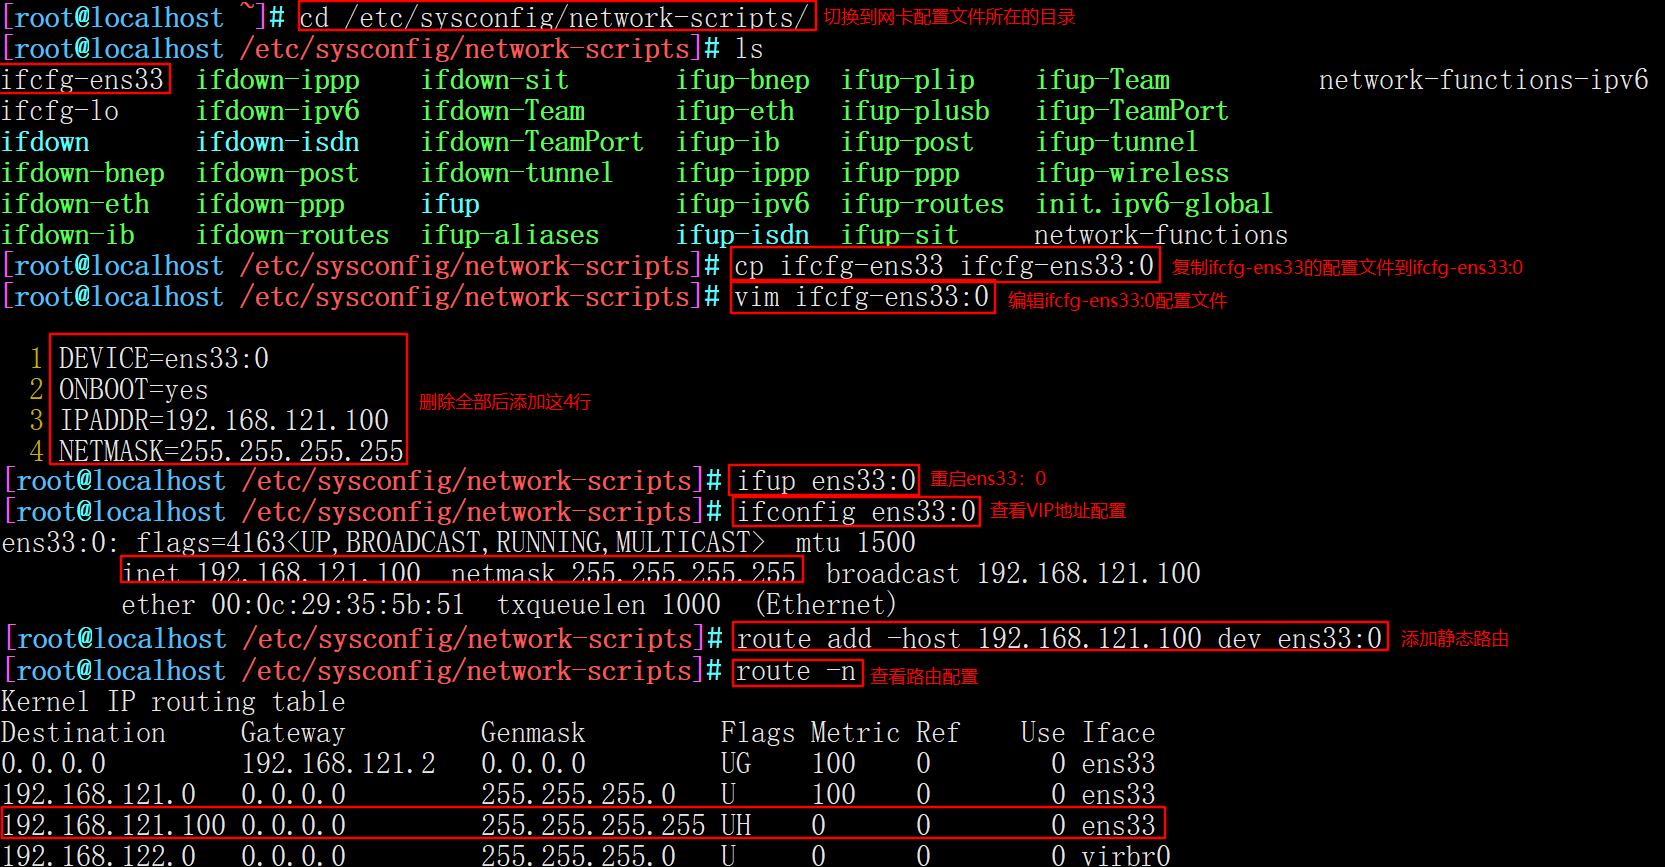Click the ifup-bnep file name
Viewport: 1665px width, 867px height.
tap(743, 80)
